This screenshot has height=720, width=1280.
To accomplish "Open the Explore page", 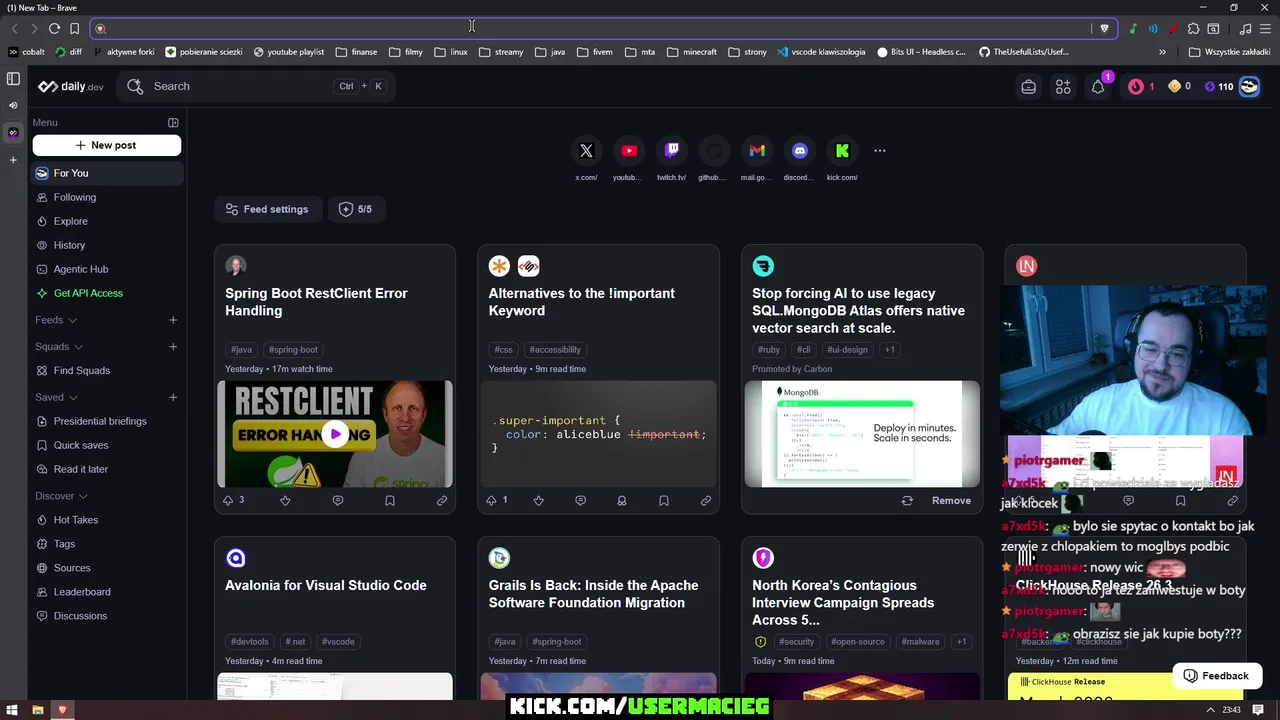I will click(x=108, y=221).
